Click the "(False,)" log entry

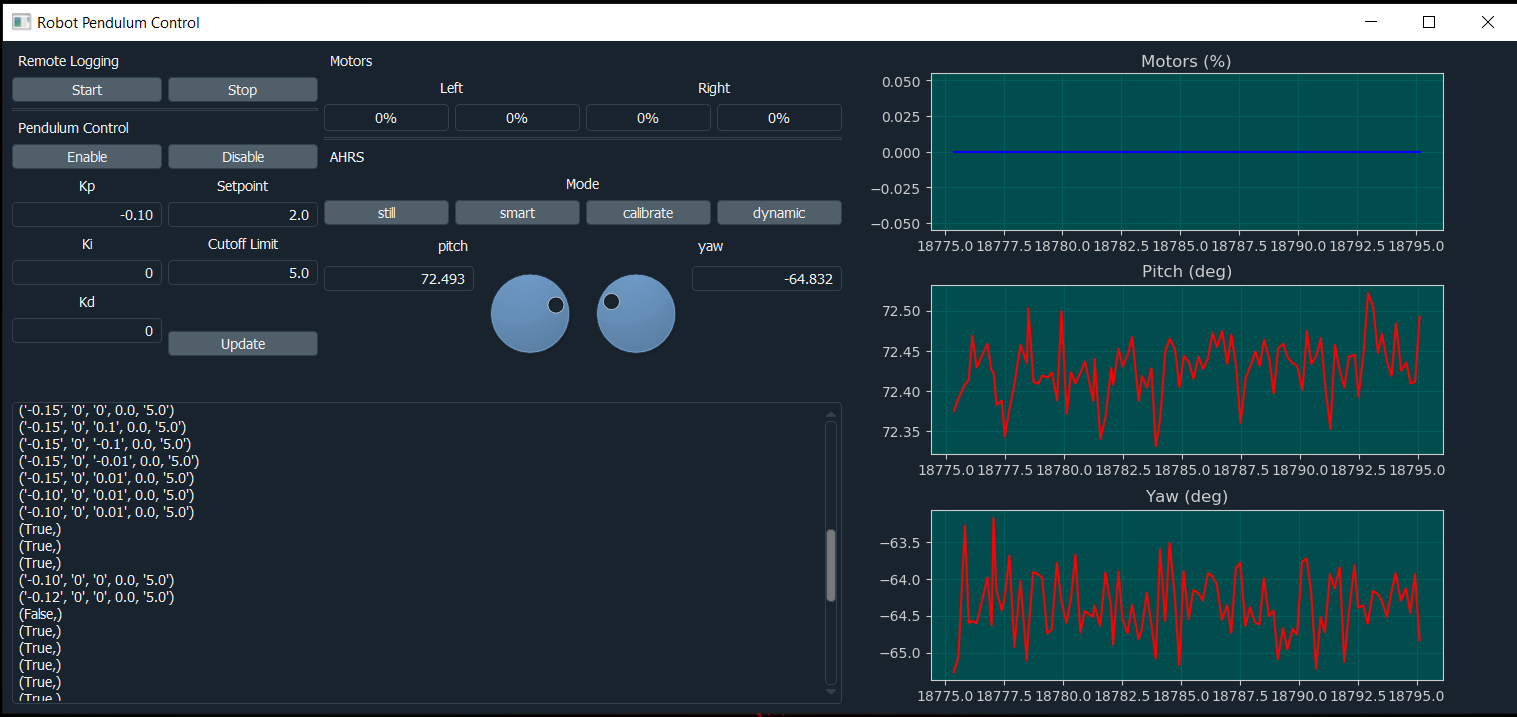tap(41, 614)
